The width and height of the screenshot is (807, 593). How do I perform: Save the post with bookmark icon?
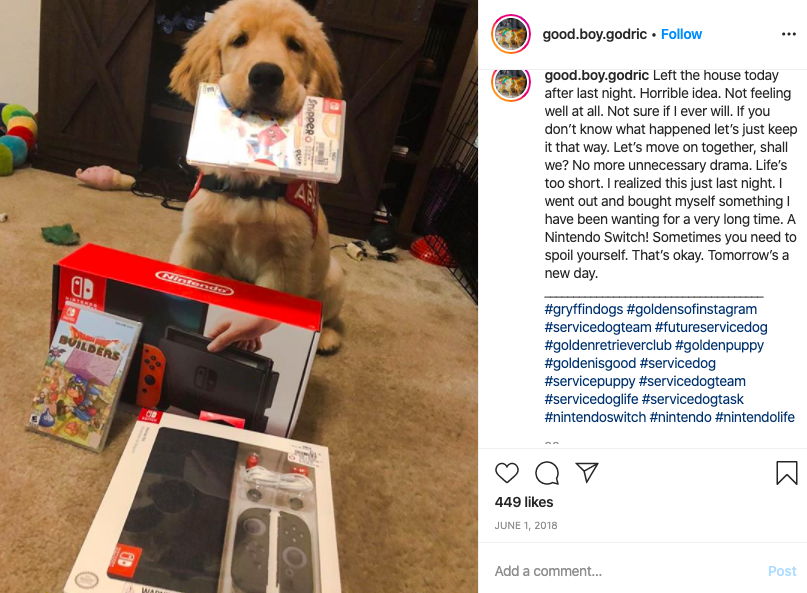point(786,473)
